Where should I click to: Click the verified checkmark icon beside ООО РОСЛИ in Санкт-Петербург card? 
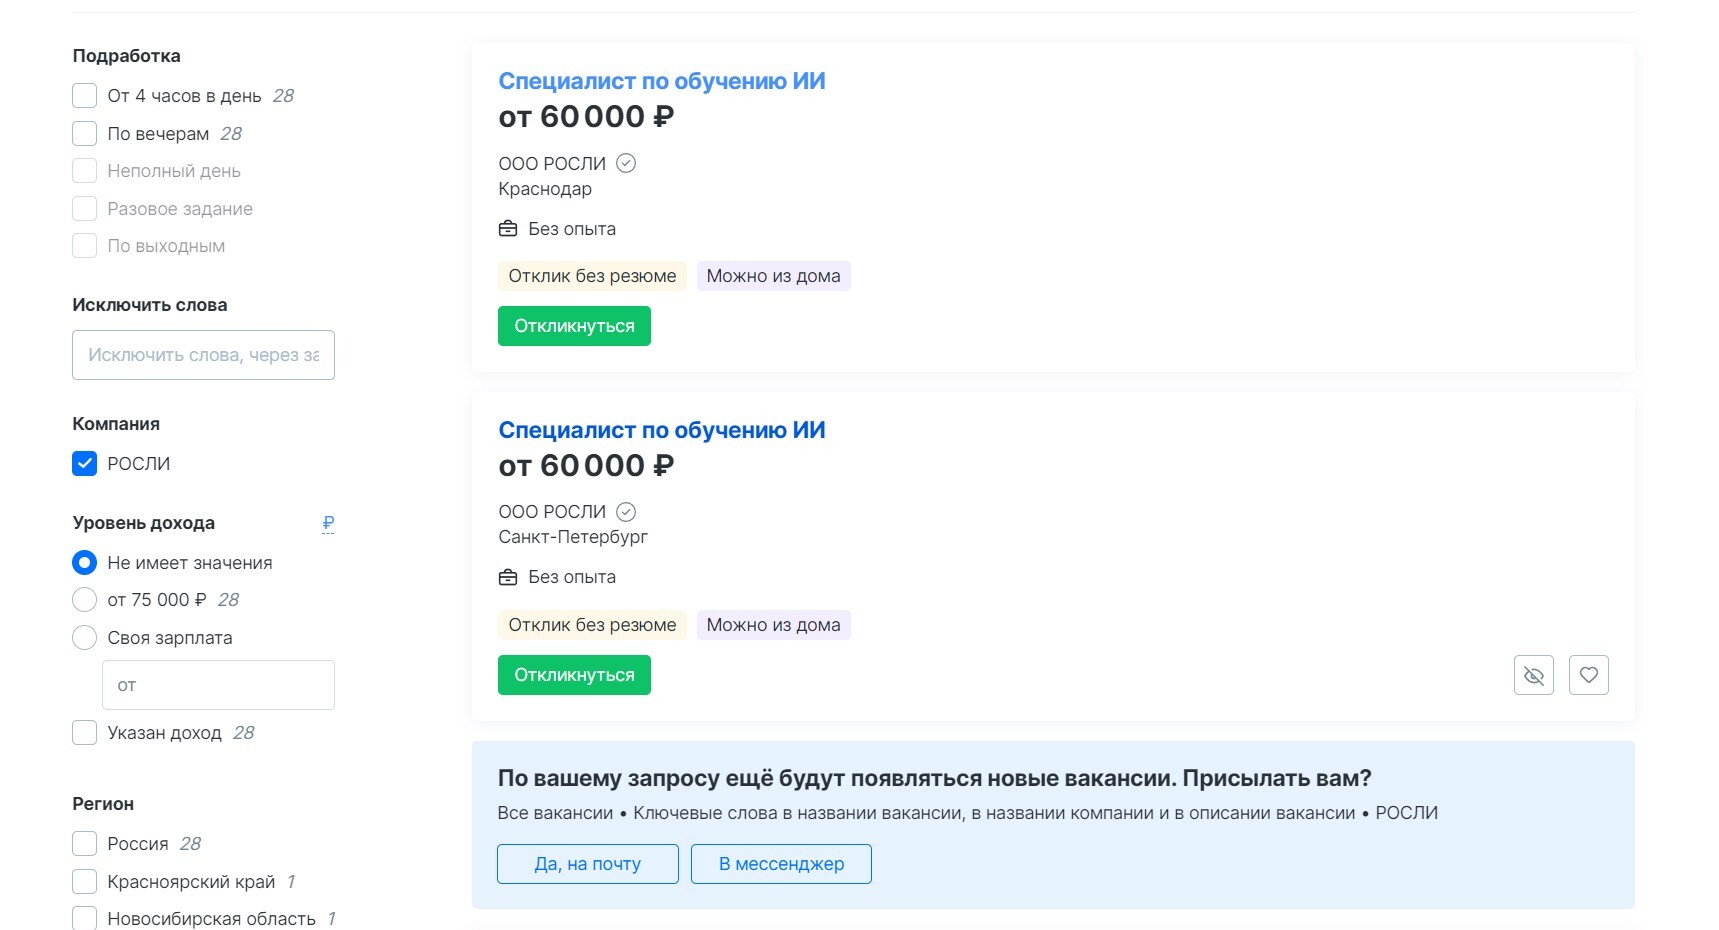tap(626, 512)
